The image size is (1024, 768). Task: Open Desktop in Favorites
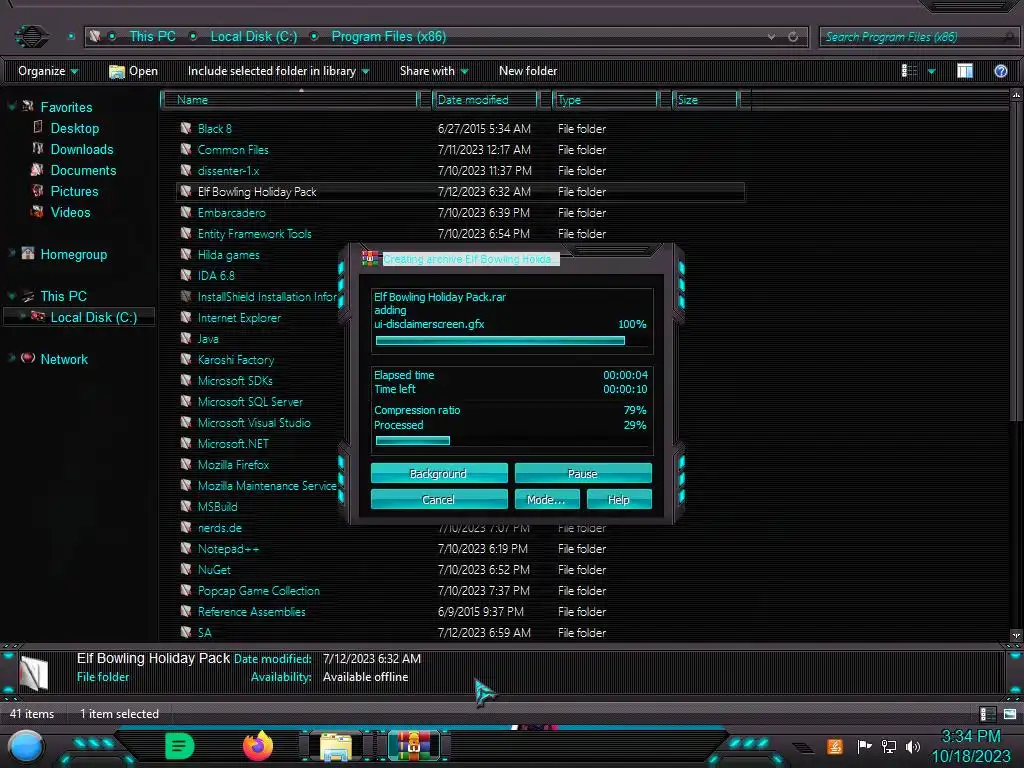(x=74, y=128)
